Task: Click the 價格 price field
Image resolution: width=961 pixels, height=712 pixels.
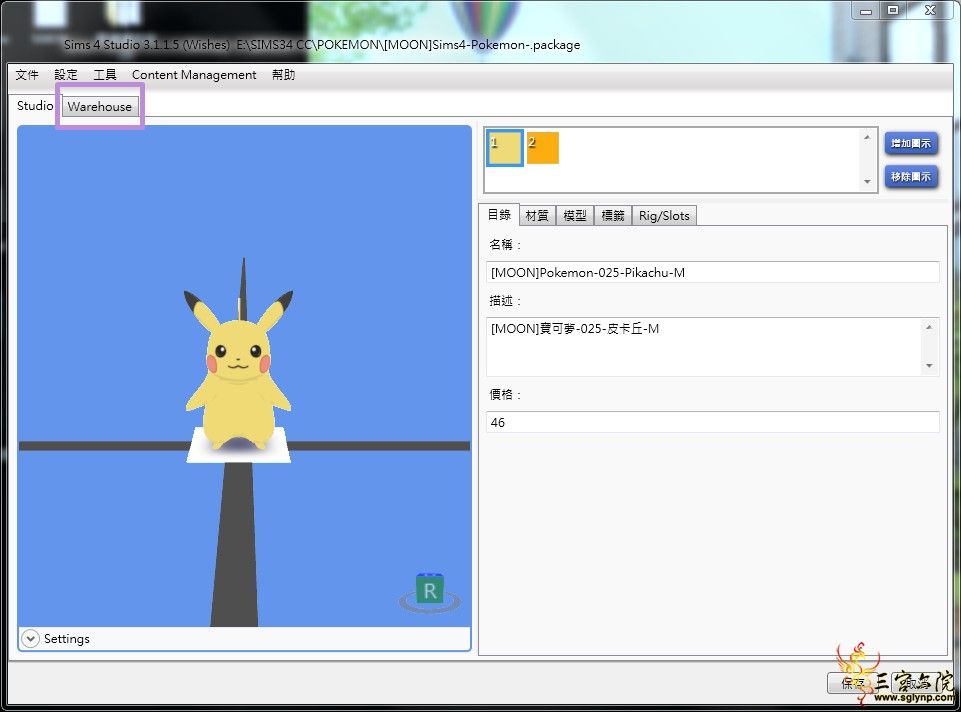Action: (712, 422)
